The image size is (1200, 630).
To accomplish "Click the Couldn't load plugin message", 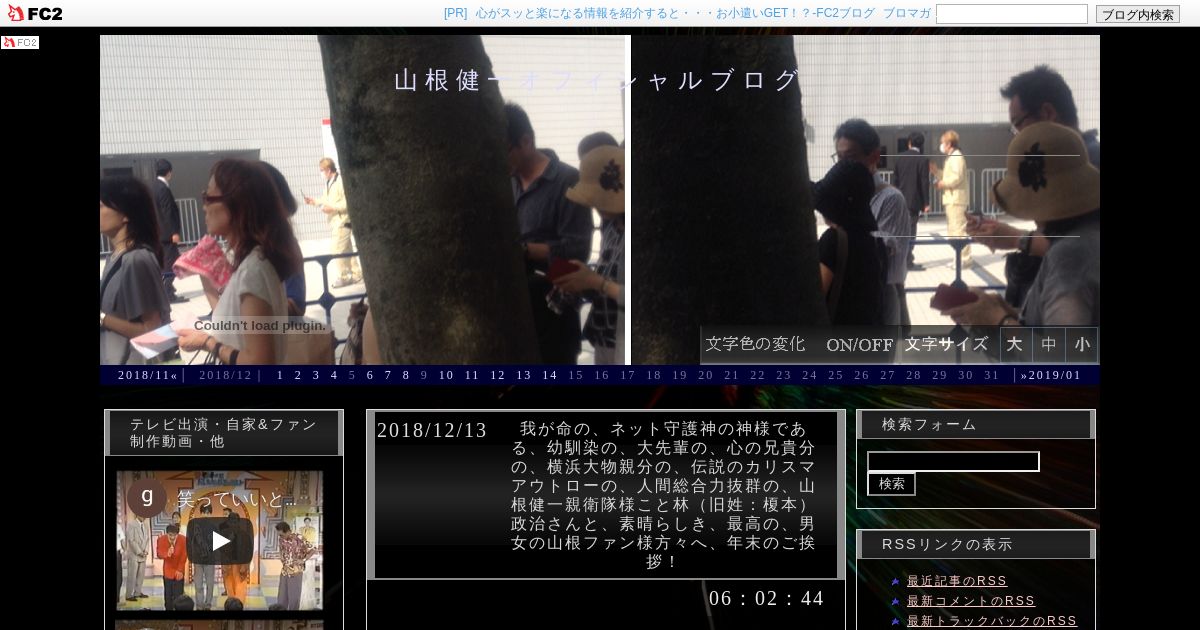I will tap(260, 325).
